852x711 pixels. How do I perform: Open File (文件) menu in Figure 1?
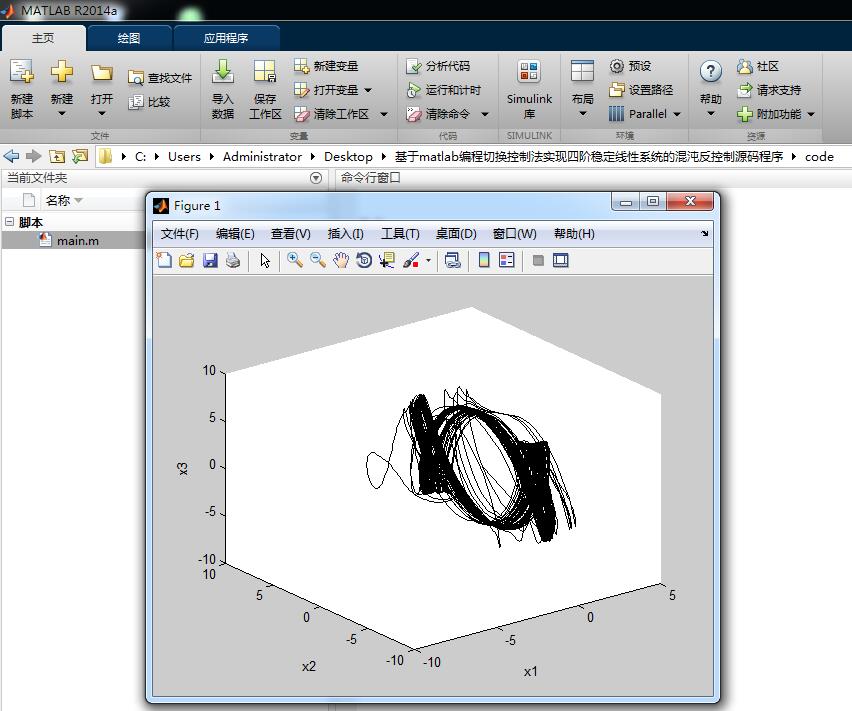click(x=179, y=234)
